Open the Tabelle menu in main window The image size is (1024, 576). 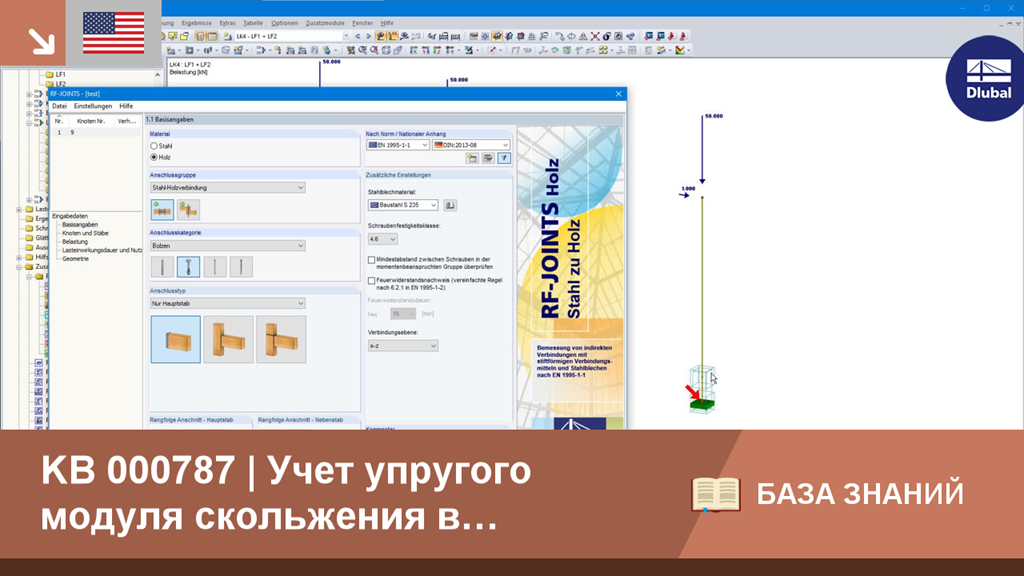(253, 23)
